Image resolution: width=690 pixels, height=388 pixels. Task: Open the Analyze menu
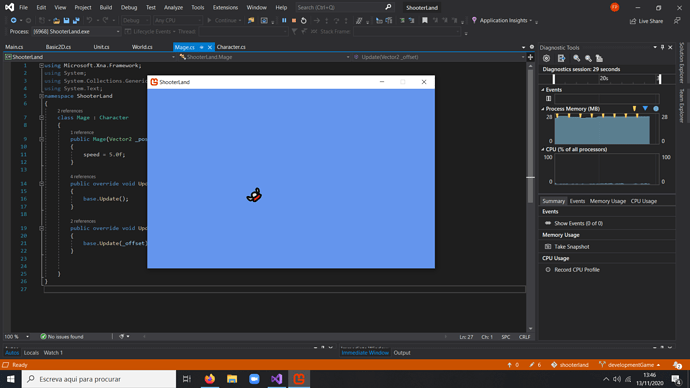tap(173, 7)
